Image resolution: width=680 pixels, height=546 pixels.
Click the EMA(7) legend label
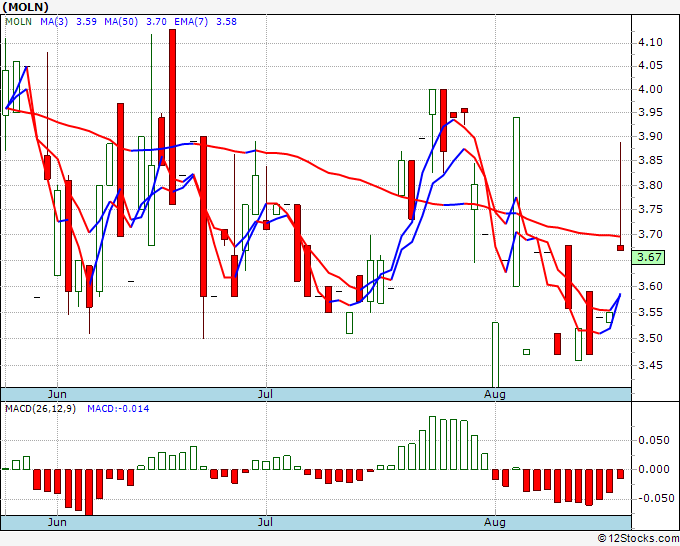click(x=191, y=22)
